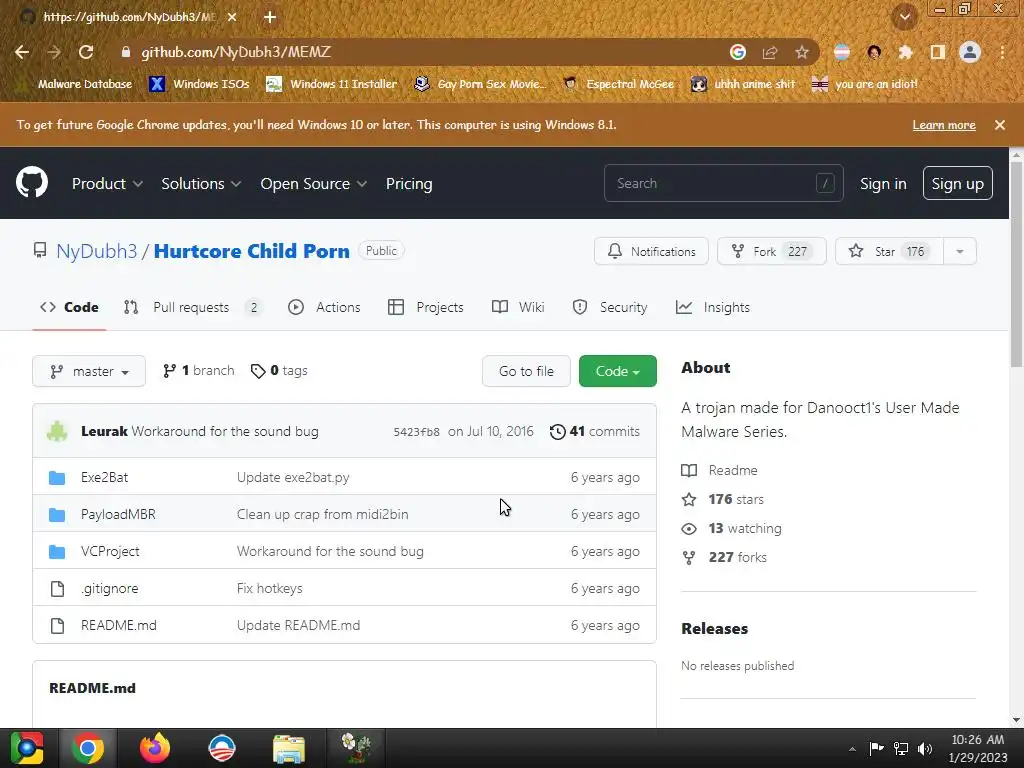Image resolution: width=1024 pixels, height=768 pixels.
Task: Close the github.com browser tab
Action: [x=232, y=17]
